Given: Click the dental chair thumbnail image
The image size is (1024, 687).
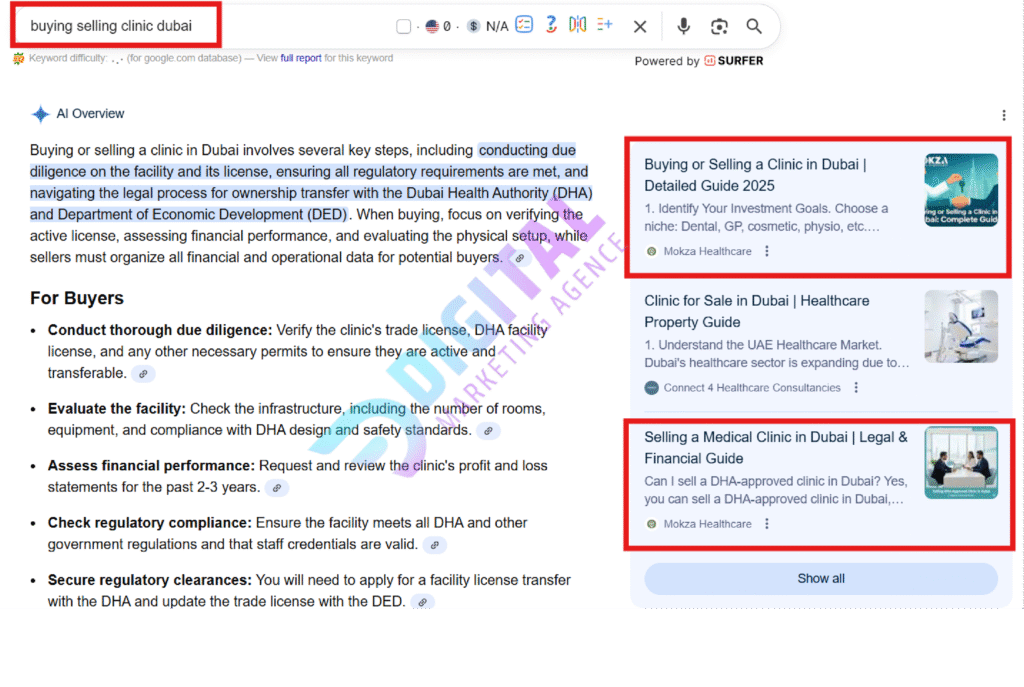Looking at the screenshot, I should point(960,326).
